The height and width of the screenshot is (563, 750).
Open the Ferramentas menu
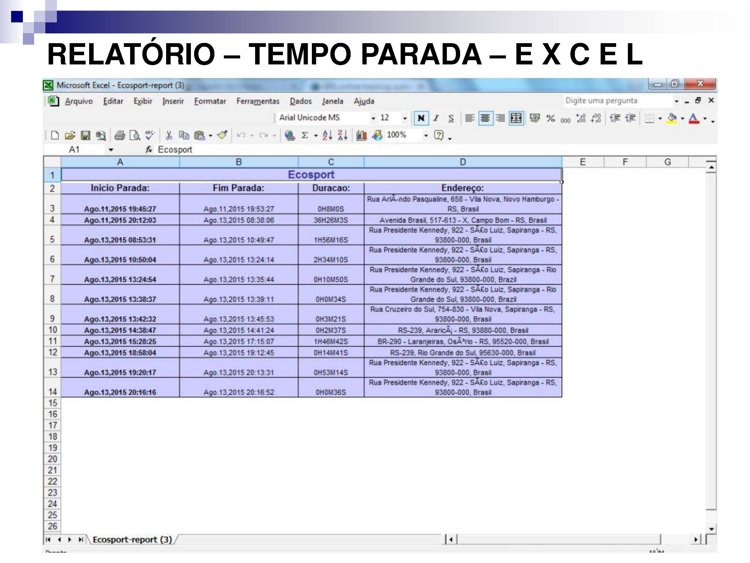click(x=257, y=101)
